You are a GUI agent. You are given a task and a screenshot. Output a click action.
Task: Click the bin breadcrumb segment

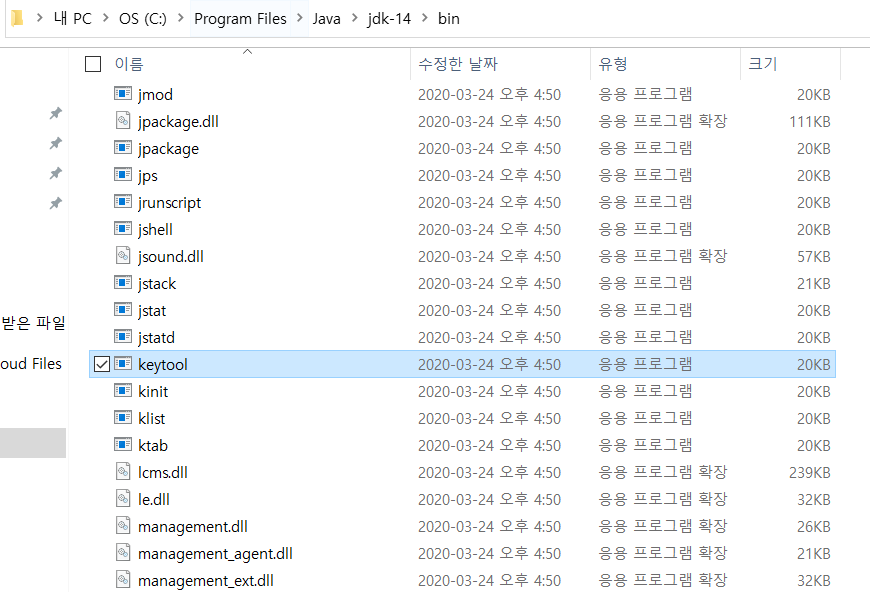click(448, 18)
